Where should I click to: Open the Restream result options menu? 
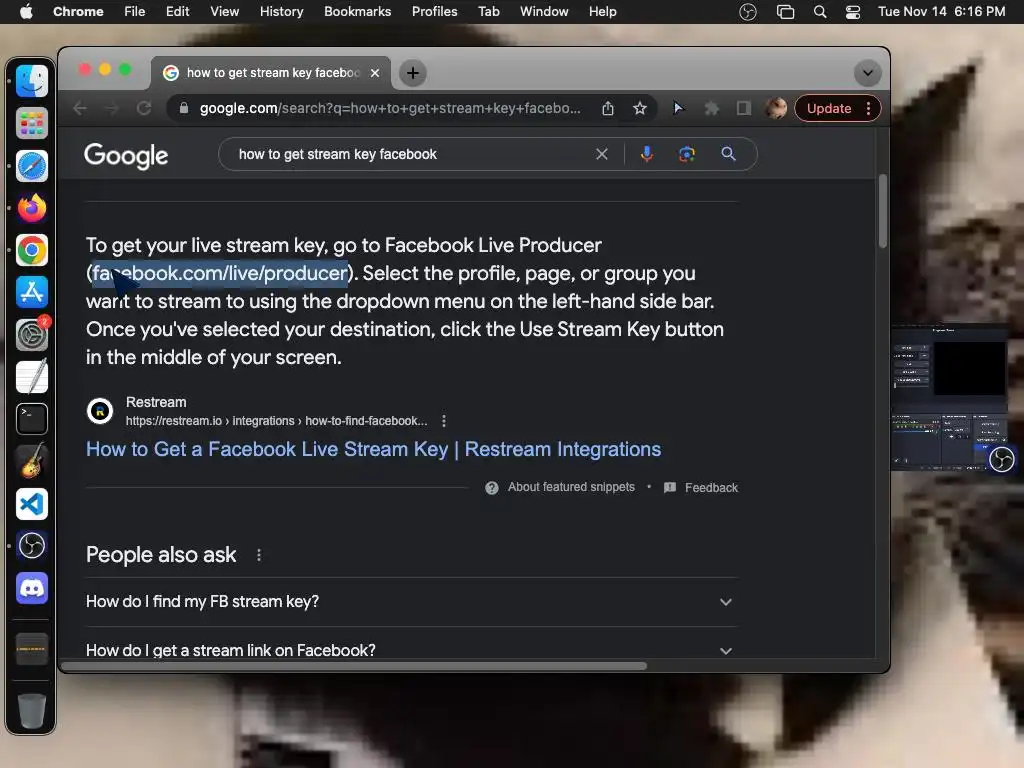(444, 421)
